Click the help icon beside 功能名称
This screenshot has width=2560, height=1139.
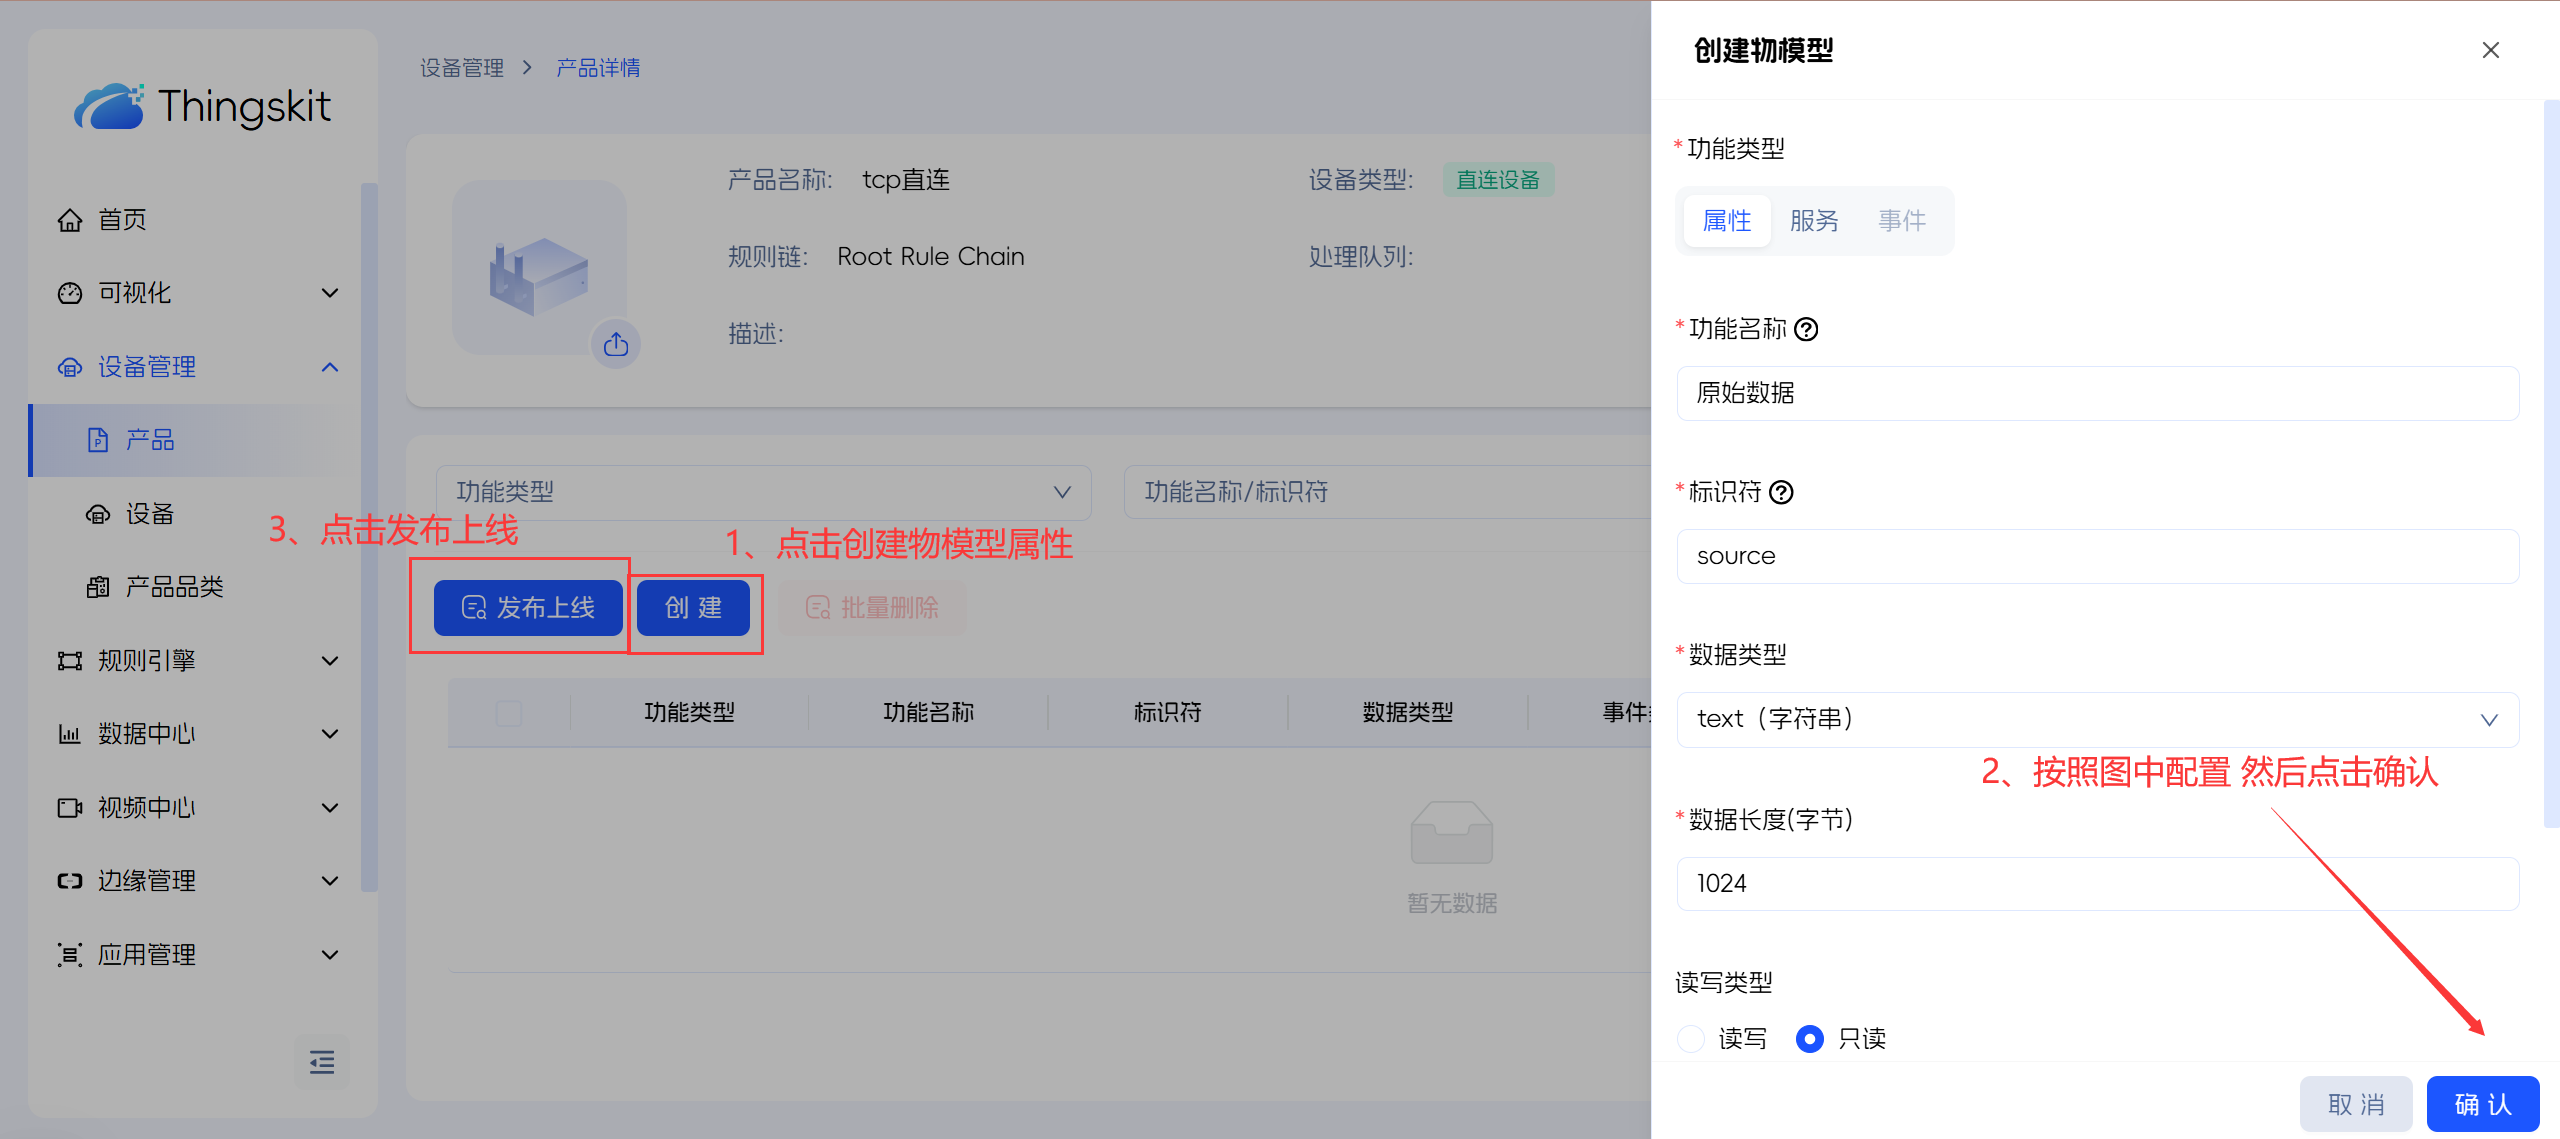pos(1806,329)
